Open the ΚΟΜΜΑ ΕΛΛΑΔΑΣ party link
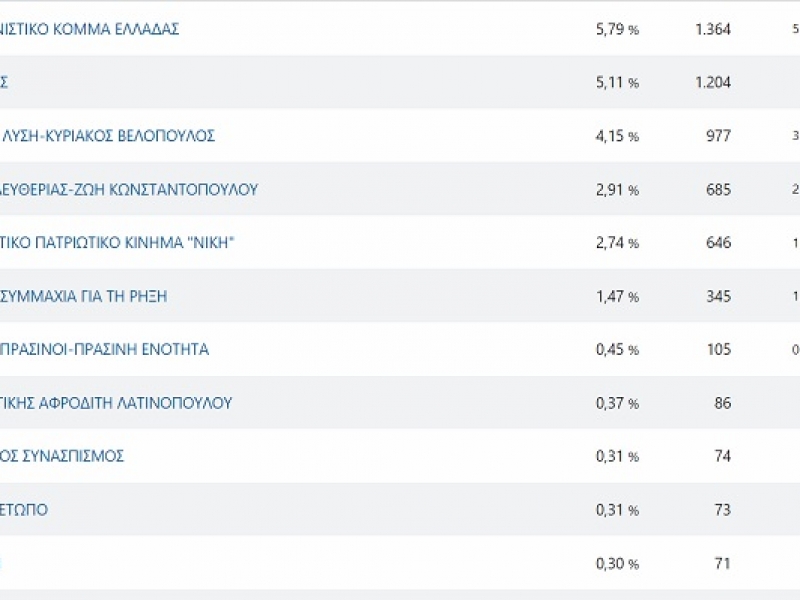The image size is (800, 600). tap(90, 29)
